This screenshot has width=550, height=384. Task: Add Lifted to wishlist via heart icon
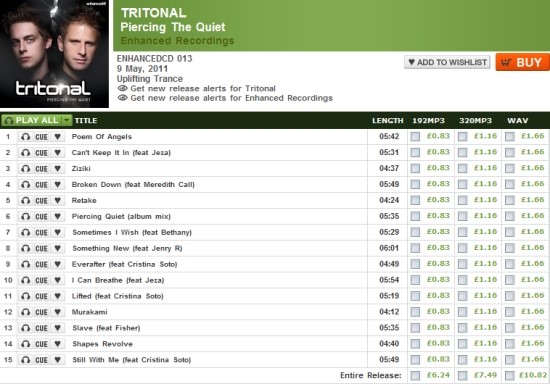pos(58,296)
